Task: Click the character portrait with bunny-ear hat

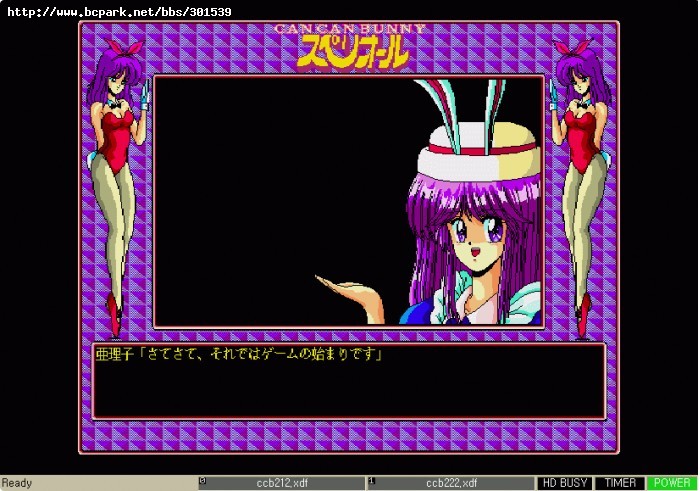Action: click(x=473, y=202)
